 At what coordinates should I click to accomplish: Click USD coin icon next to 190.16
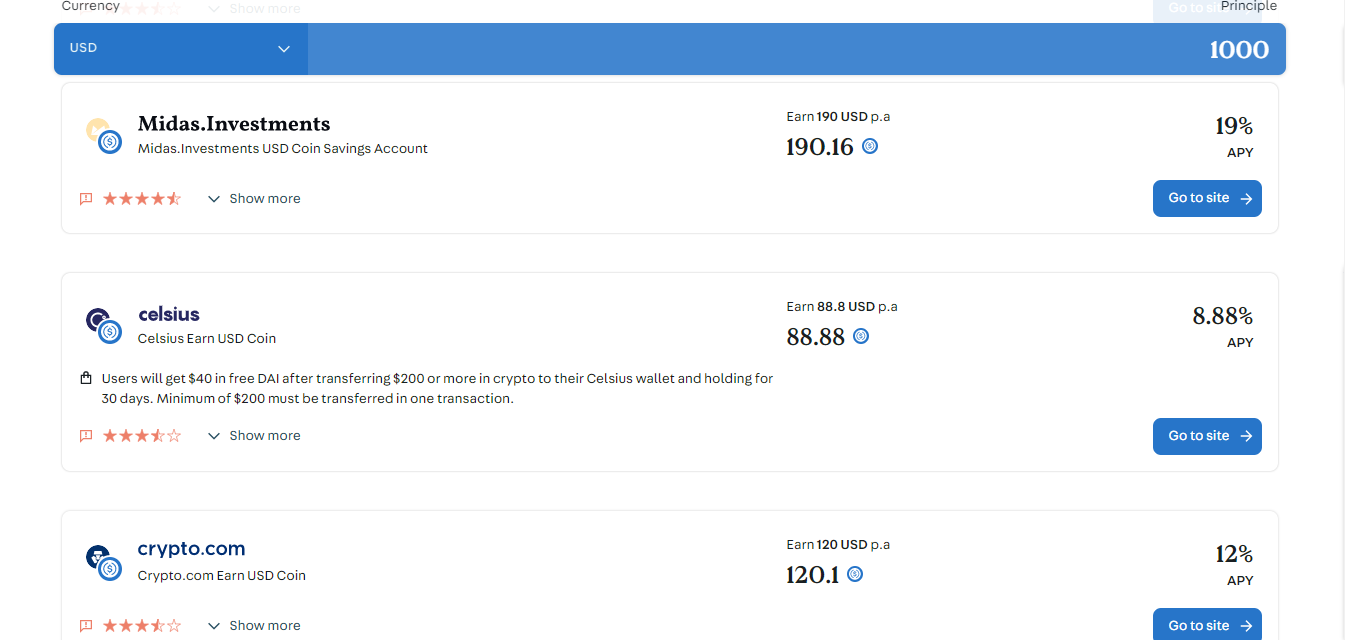coord(870,146)
